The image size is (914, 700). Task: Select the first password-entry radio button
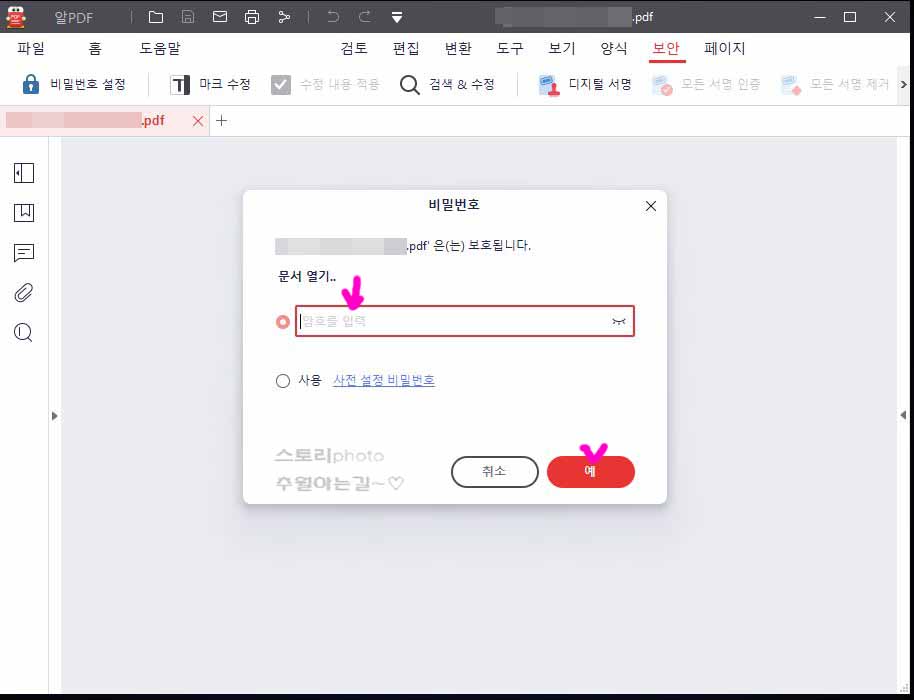coord(283,321)
